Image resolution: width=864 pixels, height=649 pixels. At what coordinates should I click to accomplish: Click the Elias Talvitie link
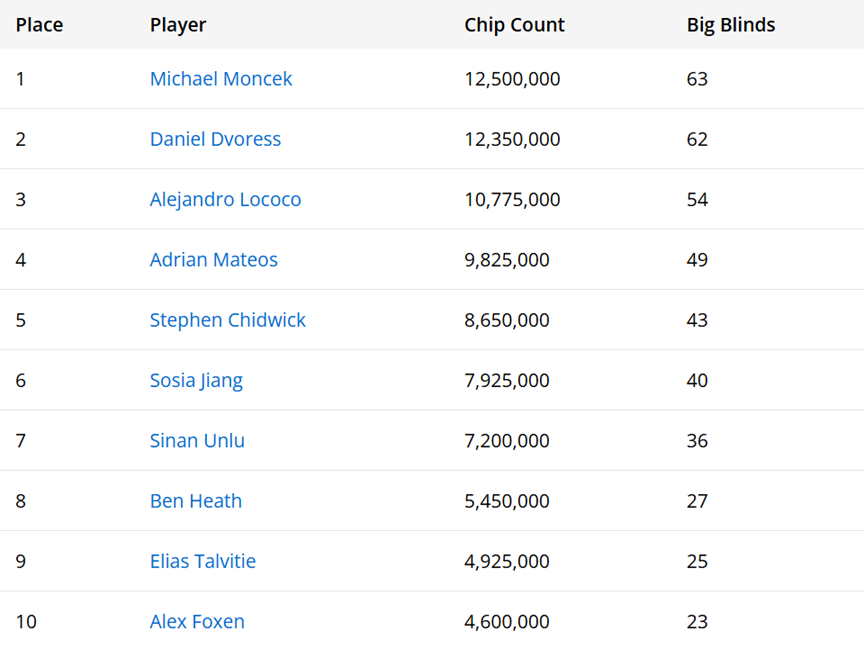(202, 561)
